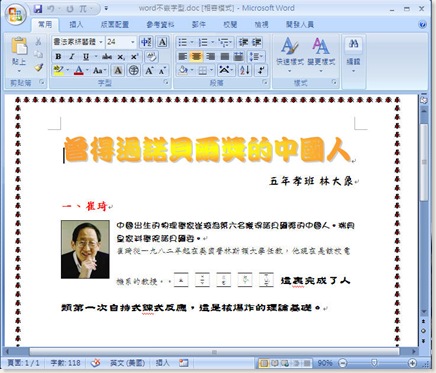Apply distributed alignment
The height and width of the screenshot is (373, 436).
pyautogui.click(x=239, y=57)
